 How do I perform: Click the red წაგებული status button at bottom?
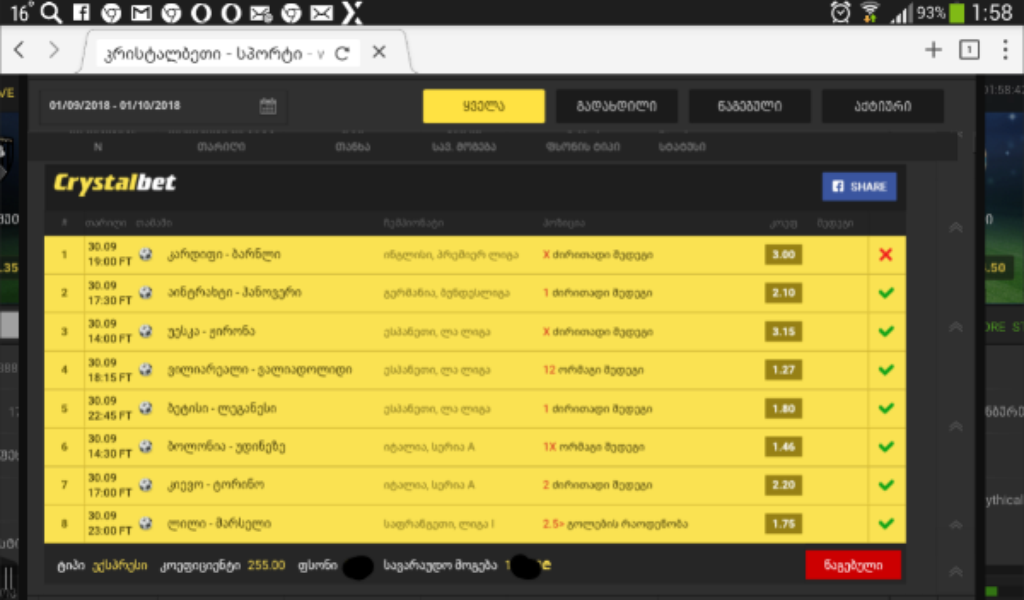pyautogui.click(x=853, y=565)
